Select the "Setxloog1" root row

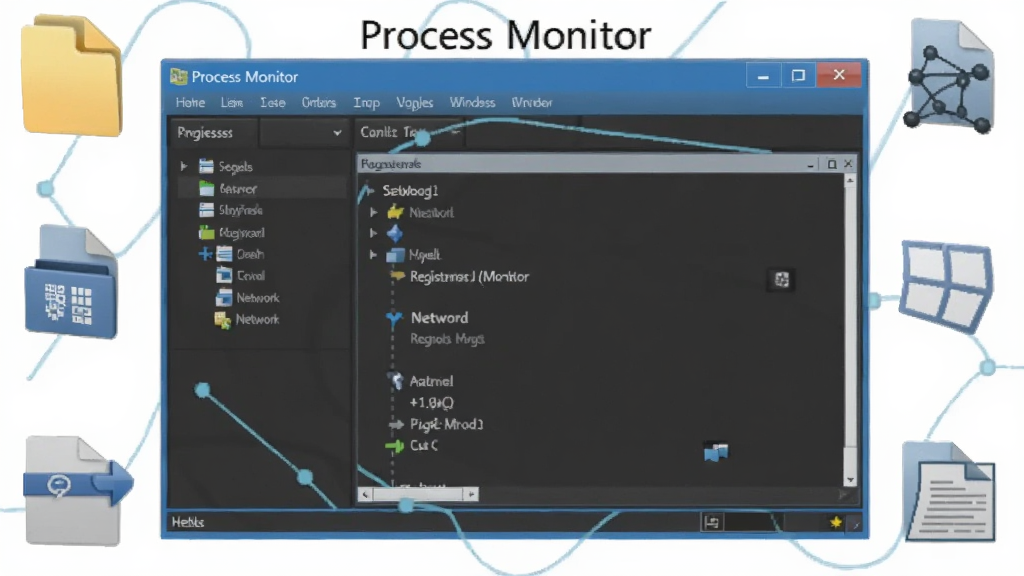(410, 191)
